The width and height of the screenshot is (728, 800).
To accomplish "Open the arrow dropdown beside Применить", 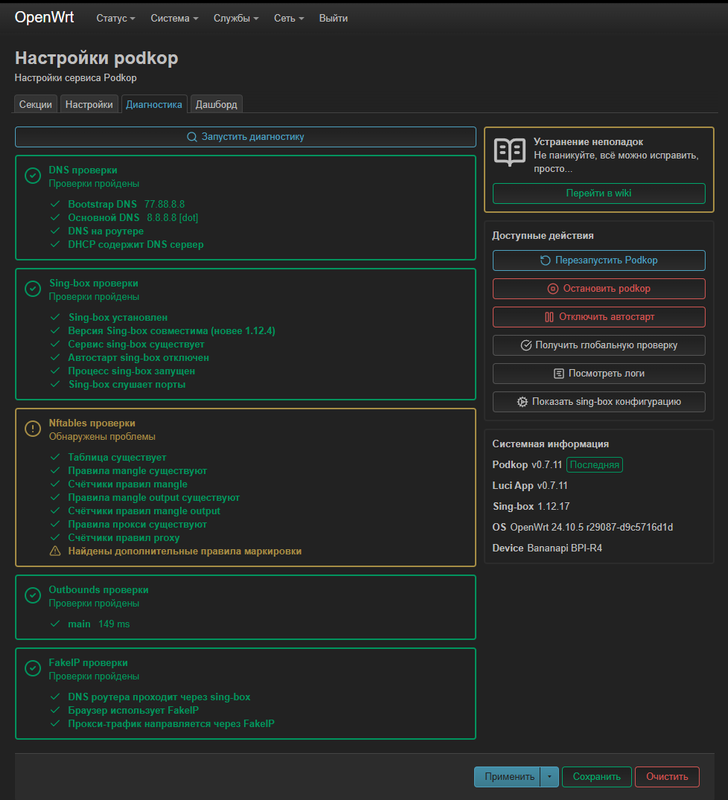I will coord(549,777).
